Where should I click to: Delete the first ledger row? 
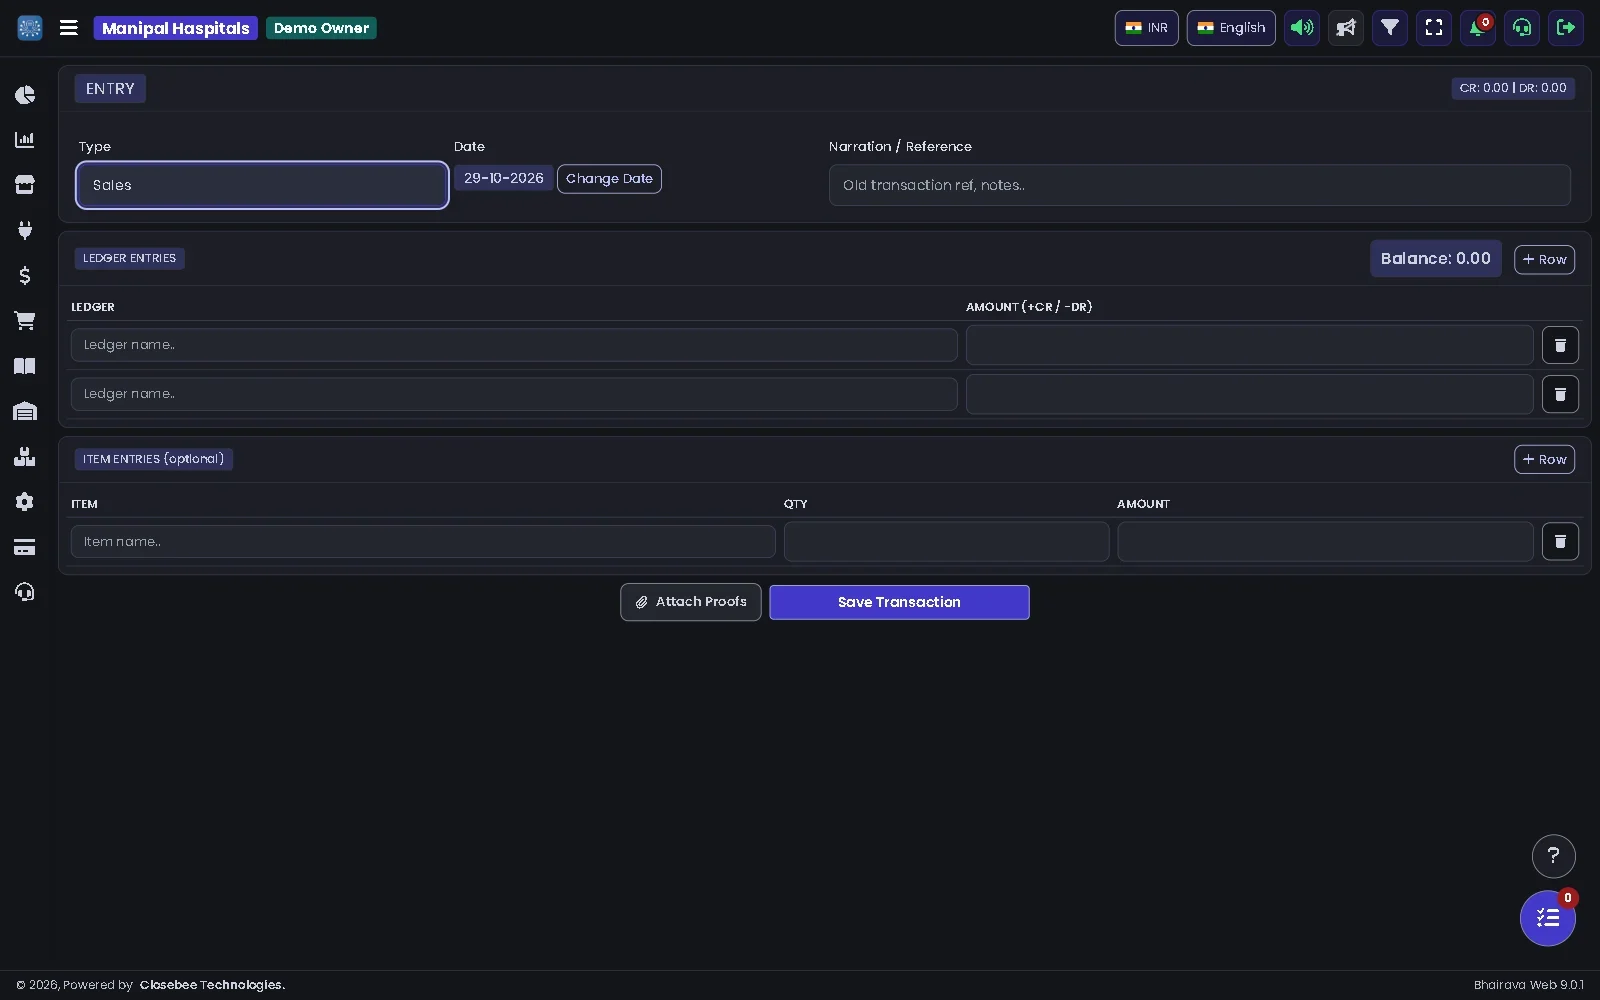[x=1560, y=345]
